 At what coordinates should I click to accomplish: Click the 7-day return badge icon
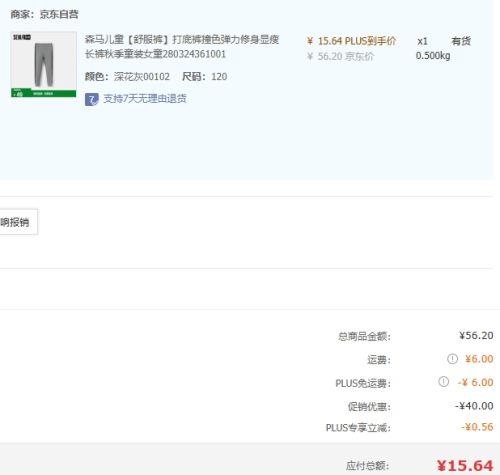[x=92, y=99]
